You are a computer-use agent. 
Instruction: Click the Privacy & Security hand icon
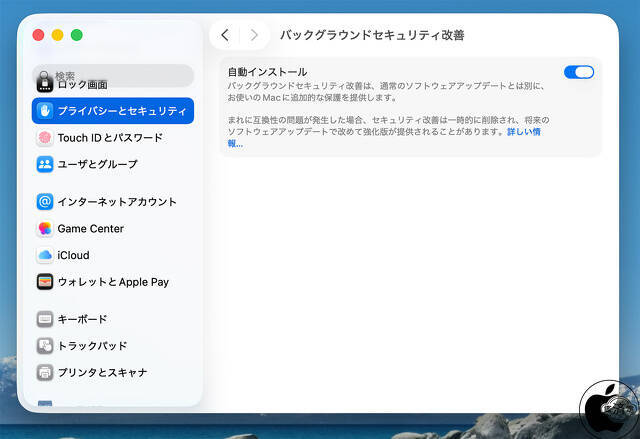(45, 111)
